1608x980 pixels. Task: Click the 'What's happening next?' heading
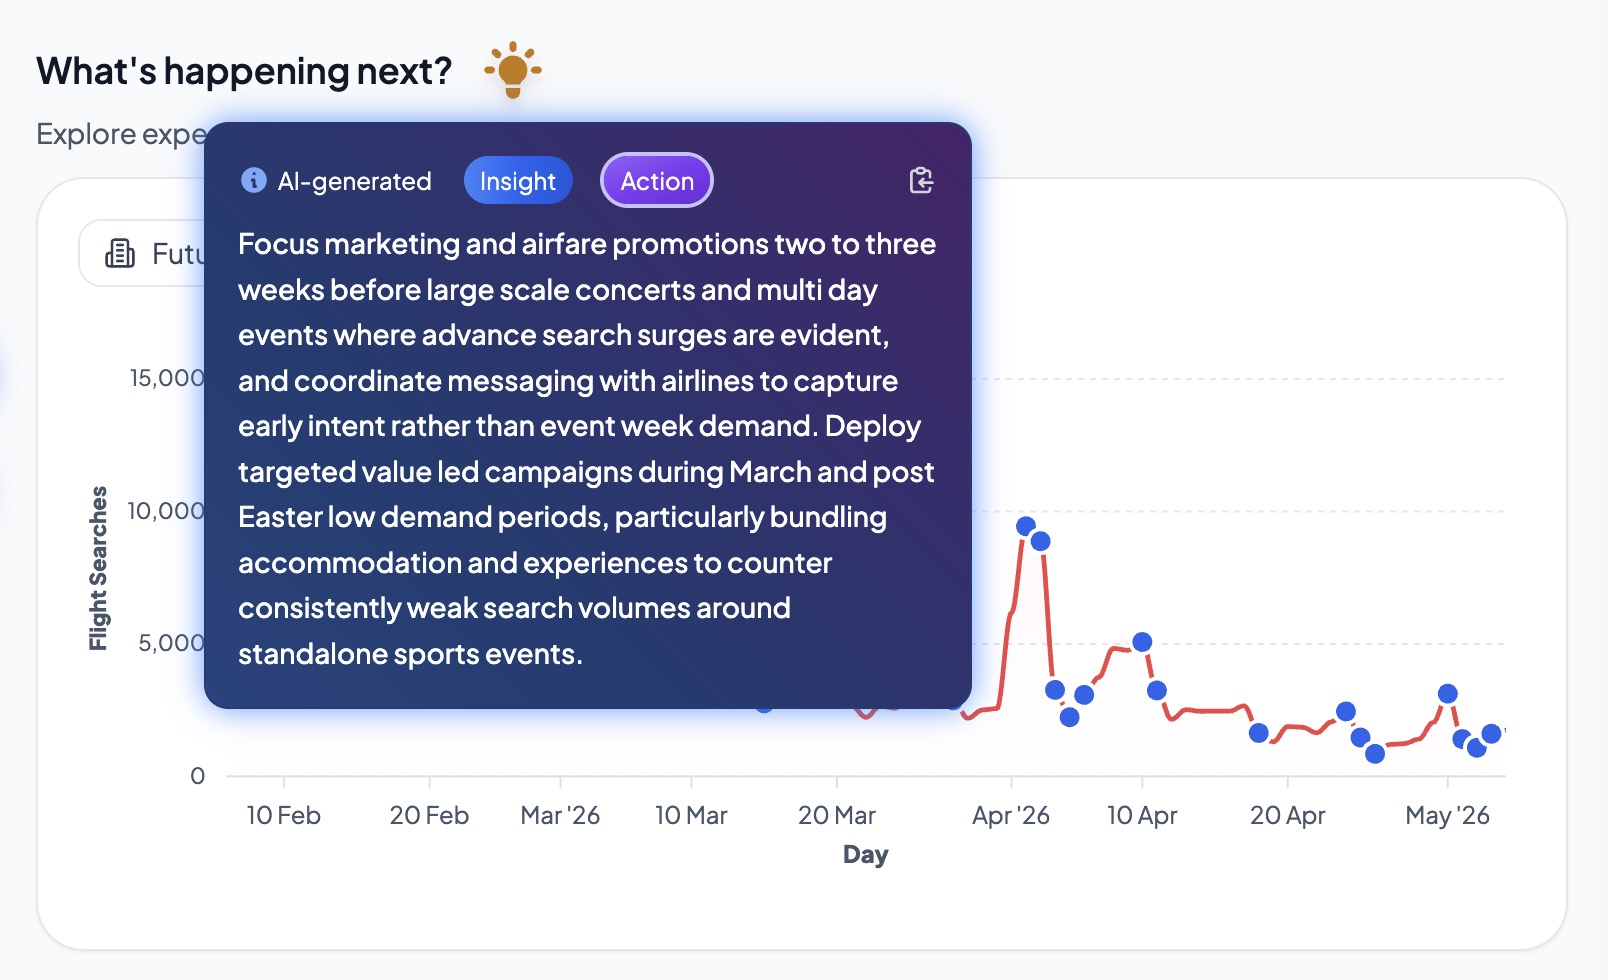point(244,71)
